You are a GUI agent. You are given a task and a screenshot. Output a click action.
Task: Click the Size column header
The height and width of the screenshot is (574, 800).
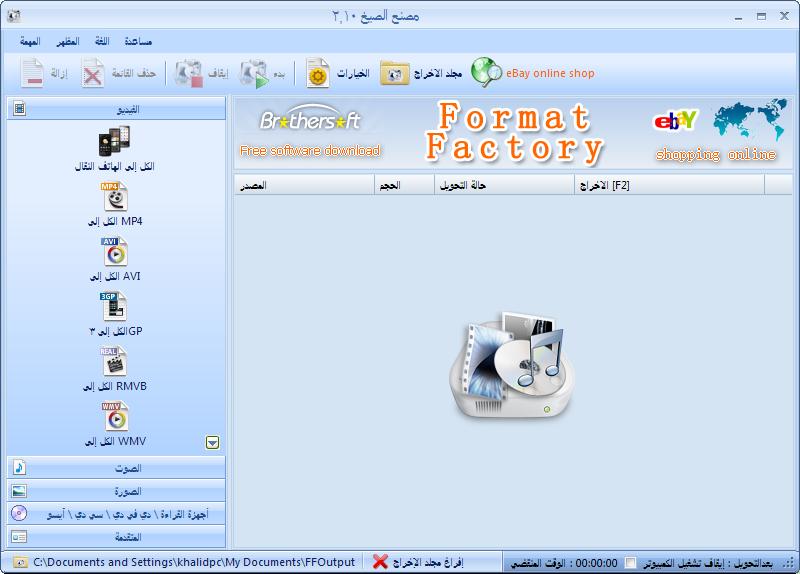pos(404,185)
